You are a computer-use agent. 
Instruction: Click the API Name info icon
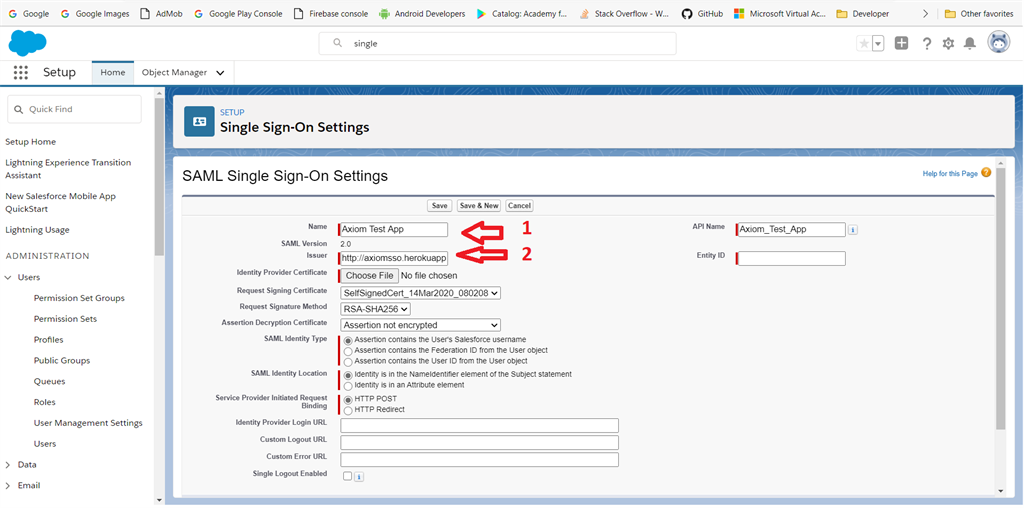[853, 230]
